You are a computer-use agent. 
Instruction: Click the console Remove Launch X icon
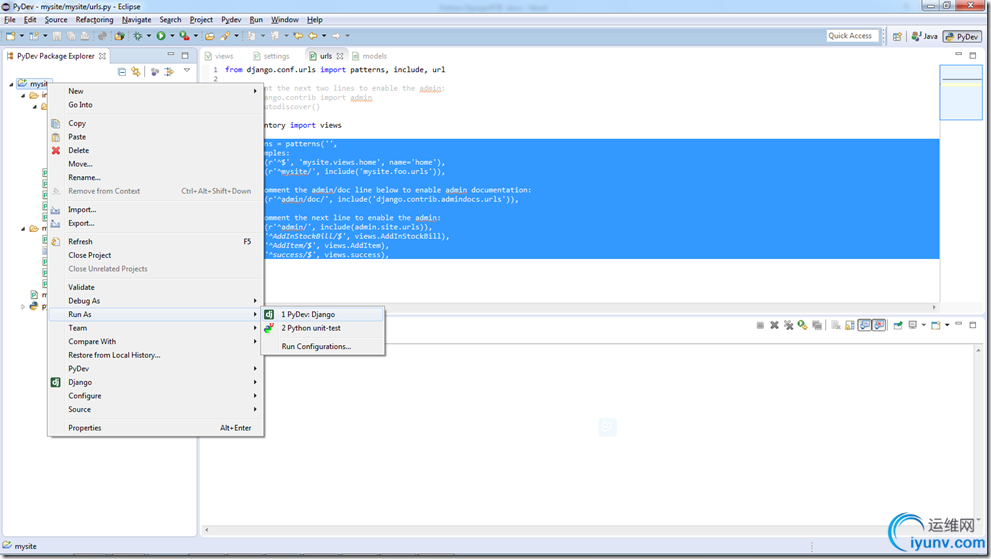pyautogui.click(x=774, y=325)
